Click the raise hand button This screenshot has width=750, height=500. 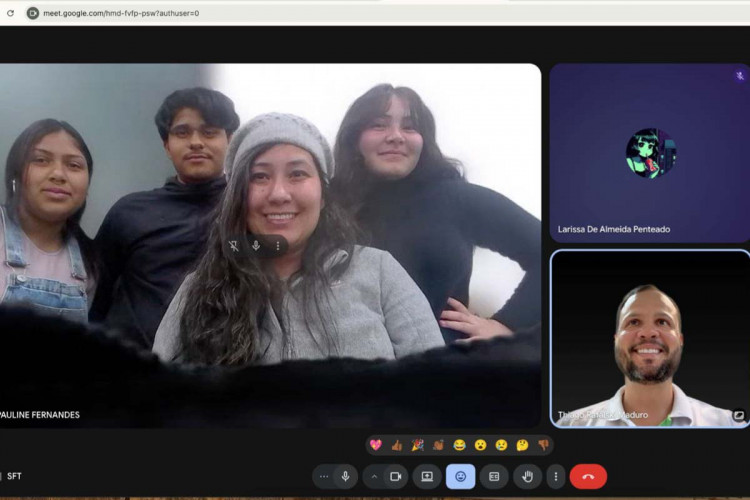527,477
